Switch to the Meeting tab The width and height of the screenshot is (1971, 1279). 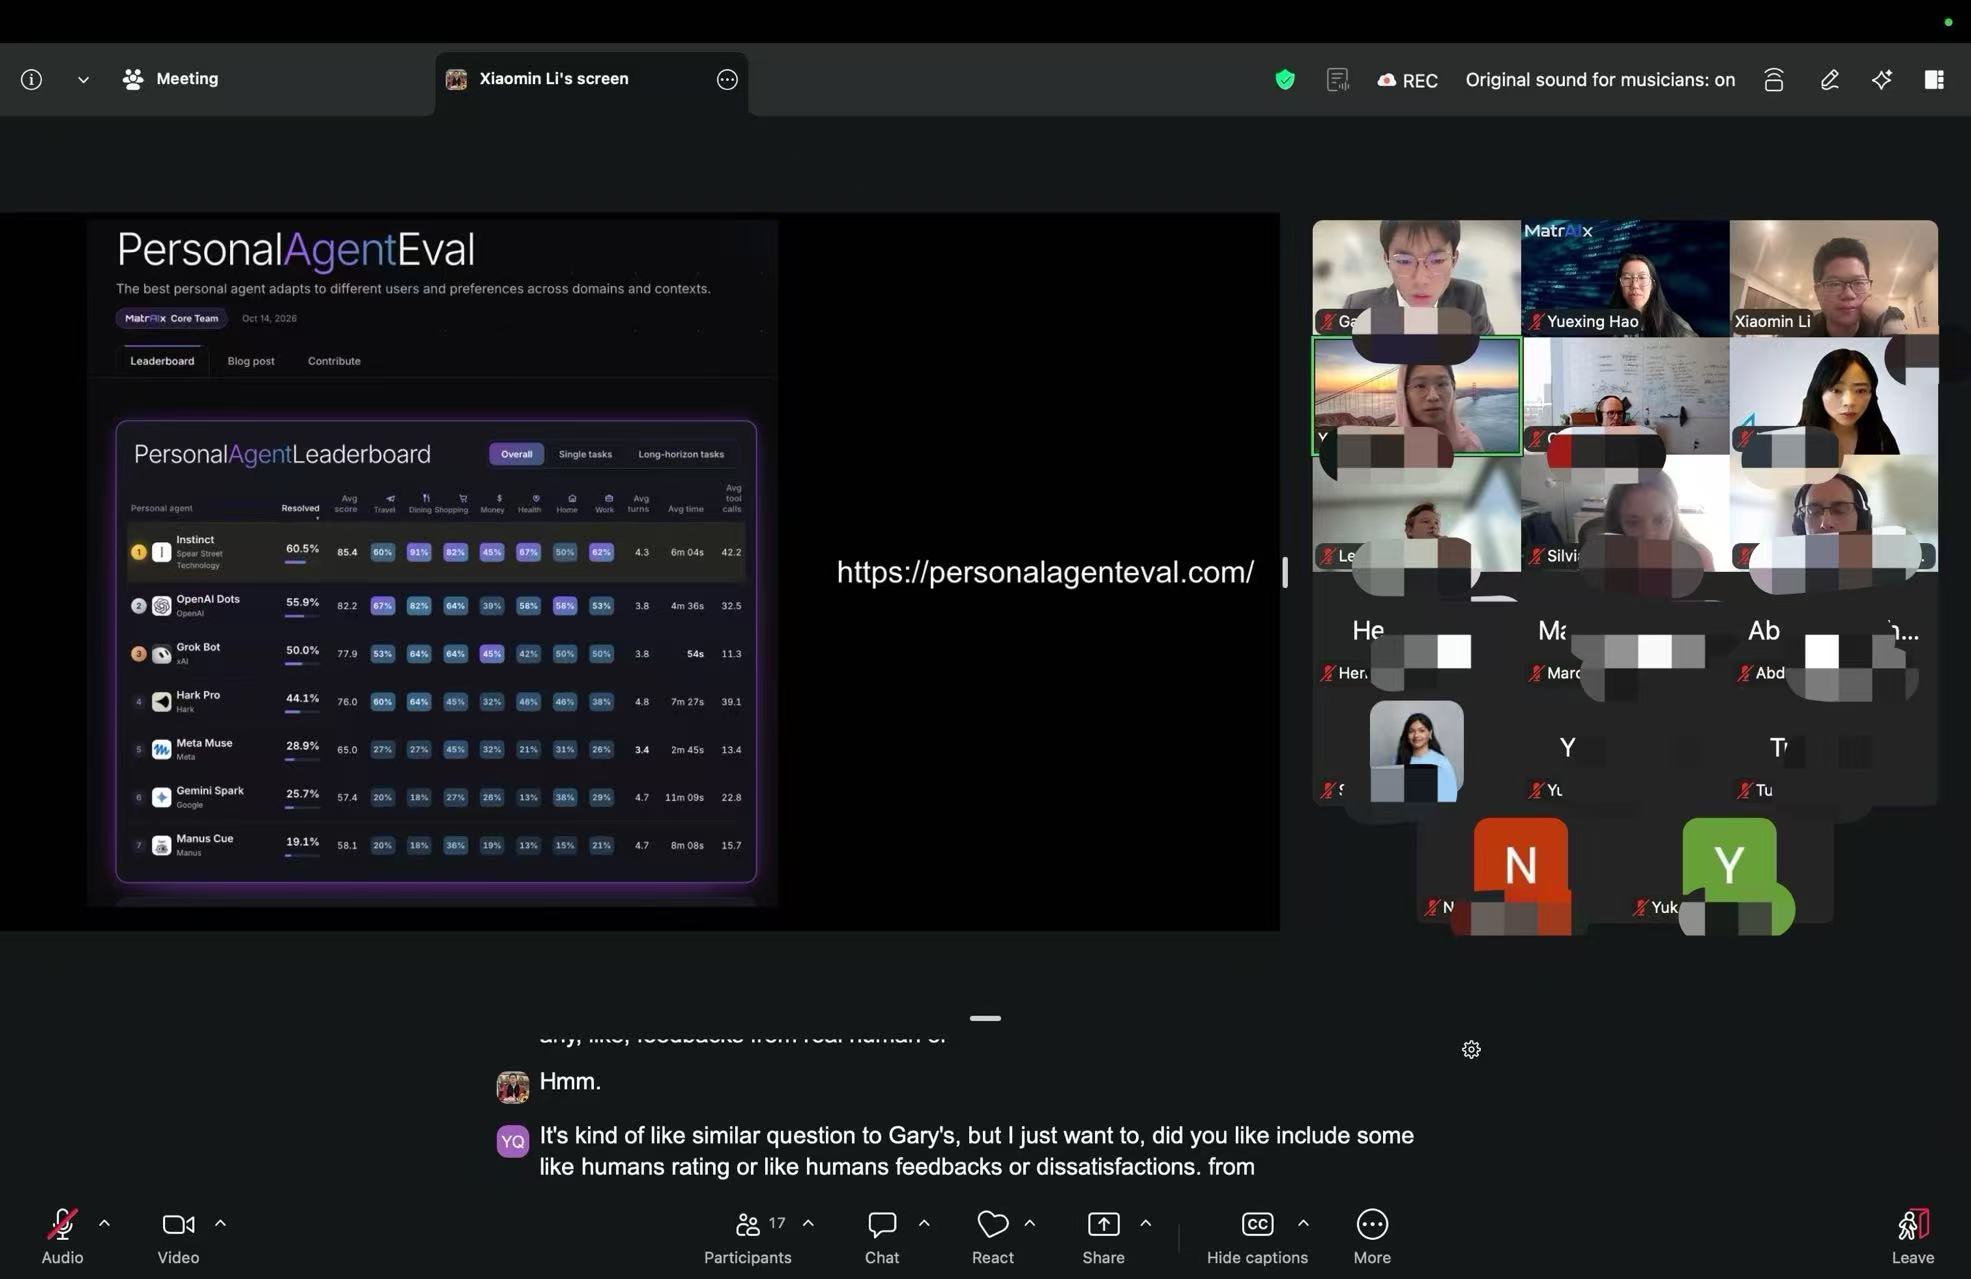[170, 79]
